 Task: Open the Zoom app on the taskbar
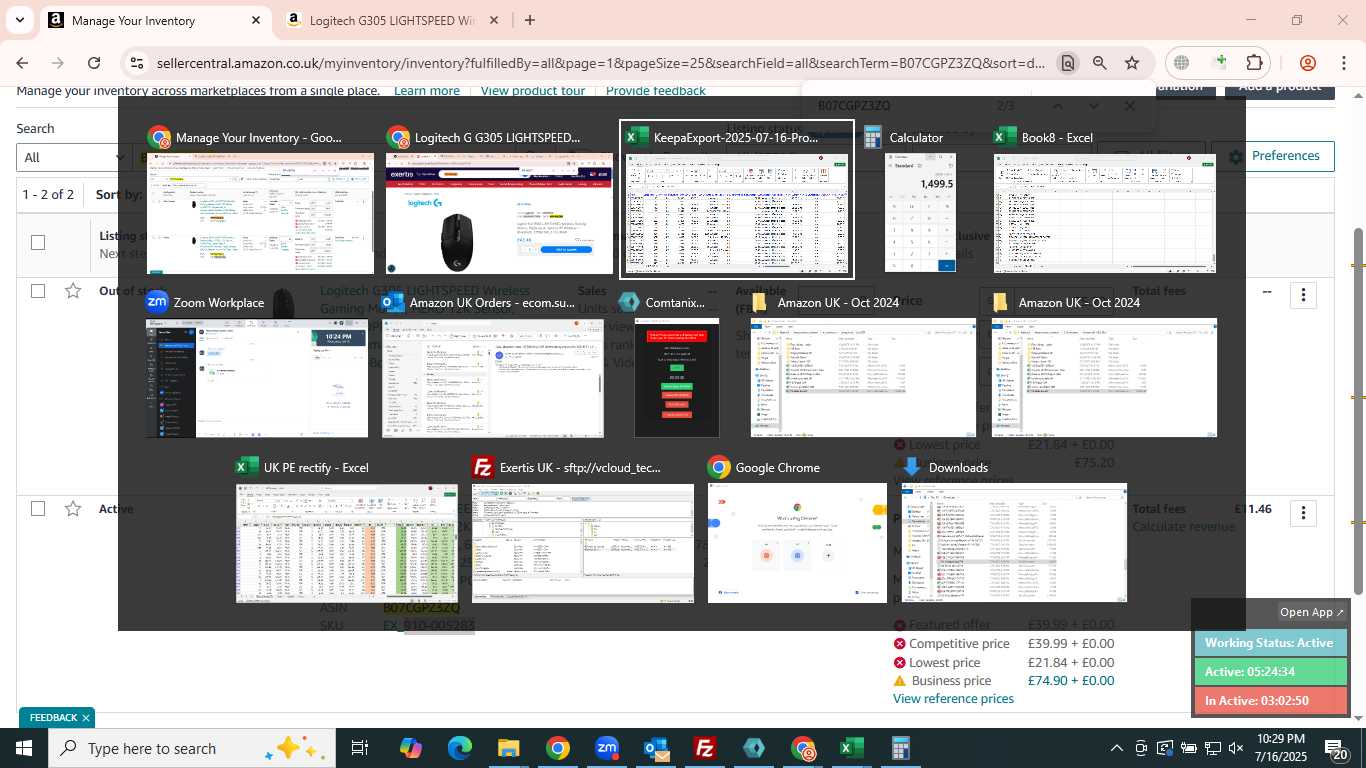pyautogui.click(x=606, y=748)
